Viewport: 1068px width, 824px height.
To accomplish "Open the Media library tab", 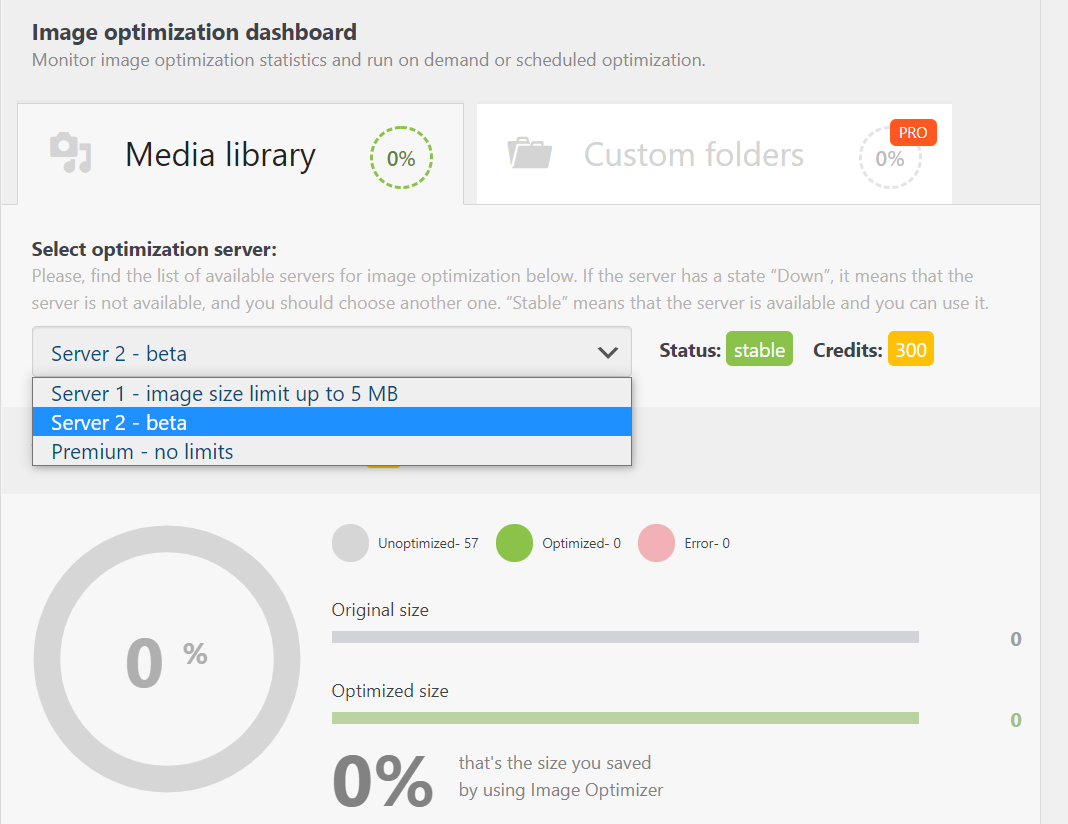I will (220, 155).
